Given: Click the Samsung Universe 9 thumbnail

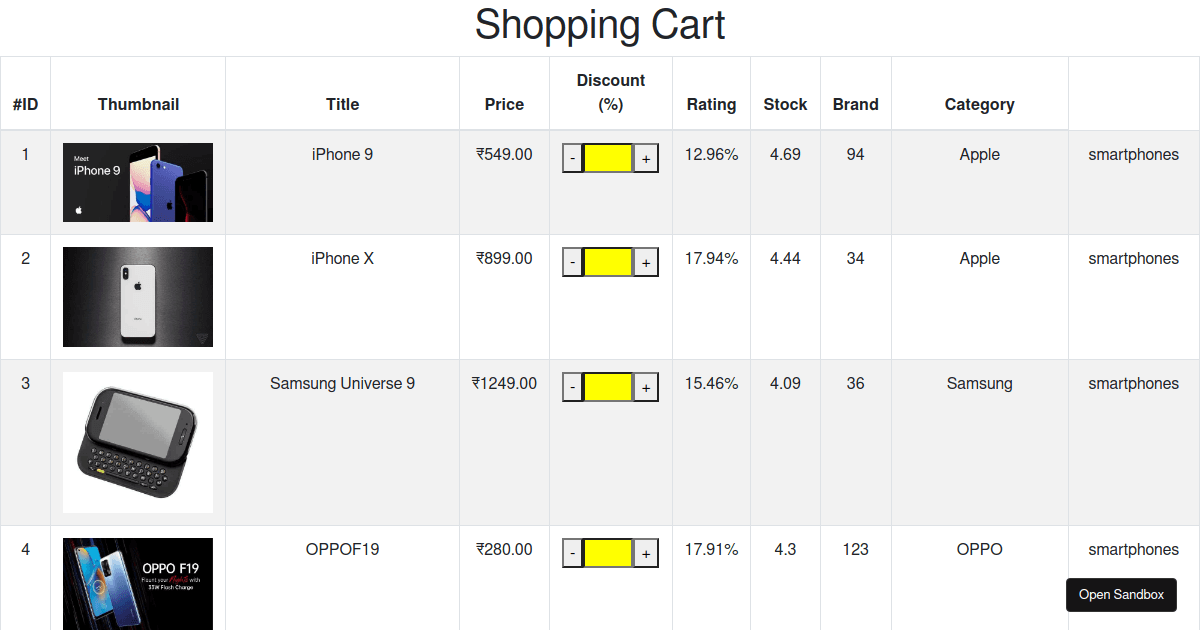Looking at the screenshot, I should click(137, 442).
